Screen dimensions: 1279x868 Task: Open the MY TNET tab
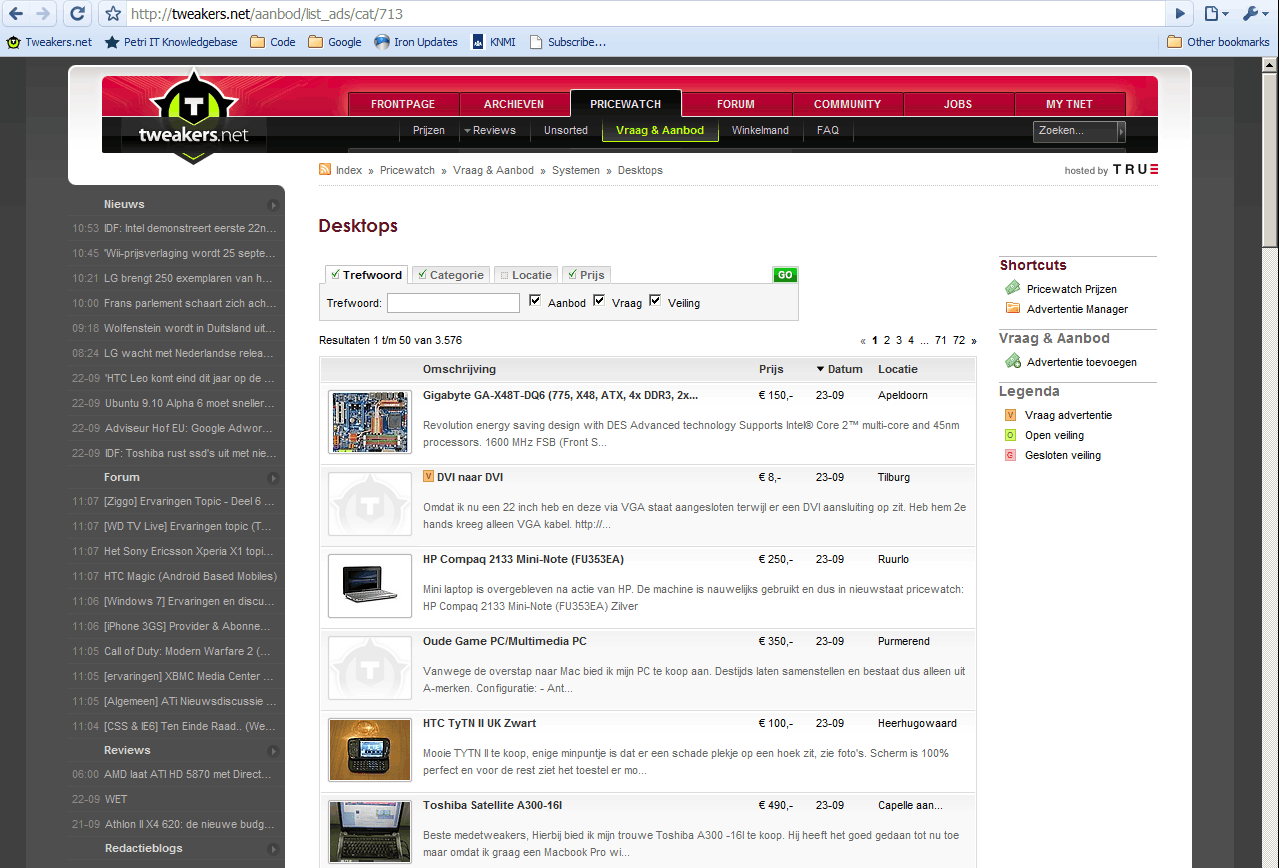pyautogui.click(x=1069, y=104)
